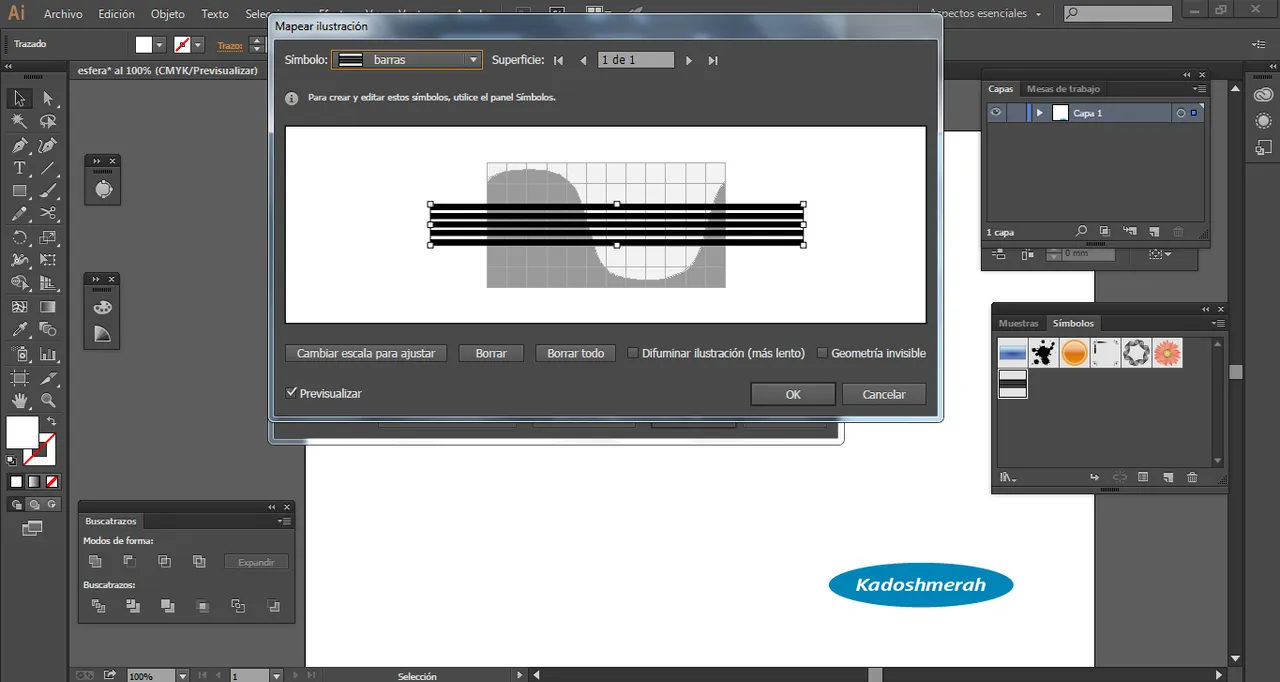Hide Capa 1 with eye icon

(x=996, y=113)
